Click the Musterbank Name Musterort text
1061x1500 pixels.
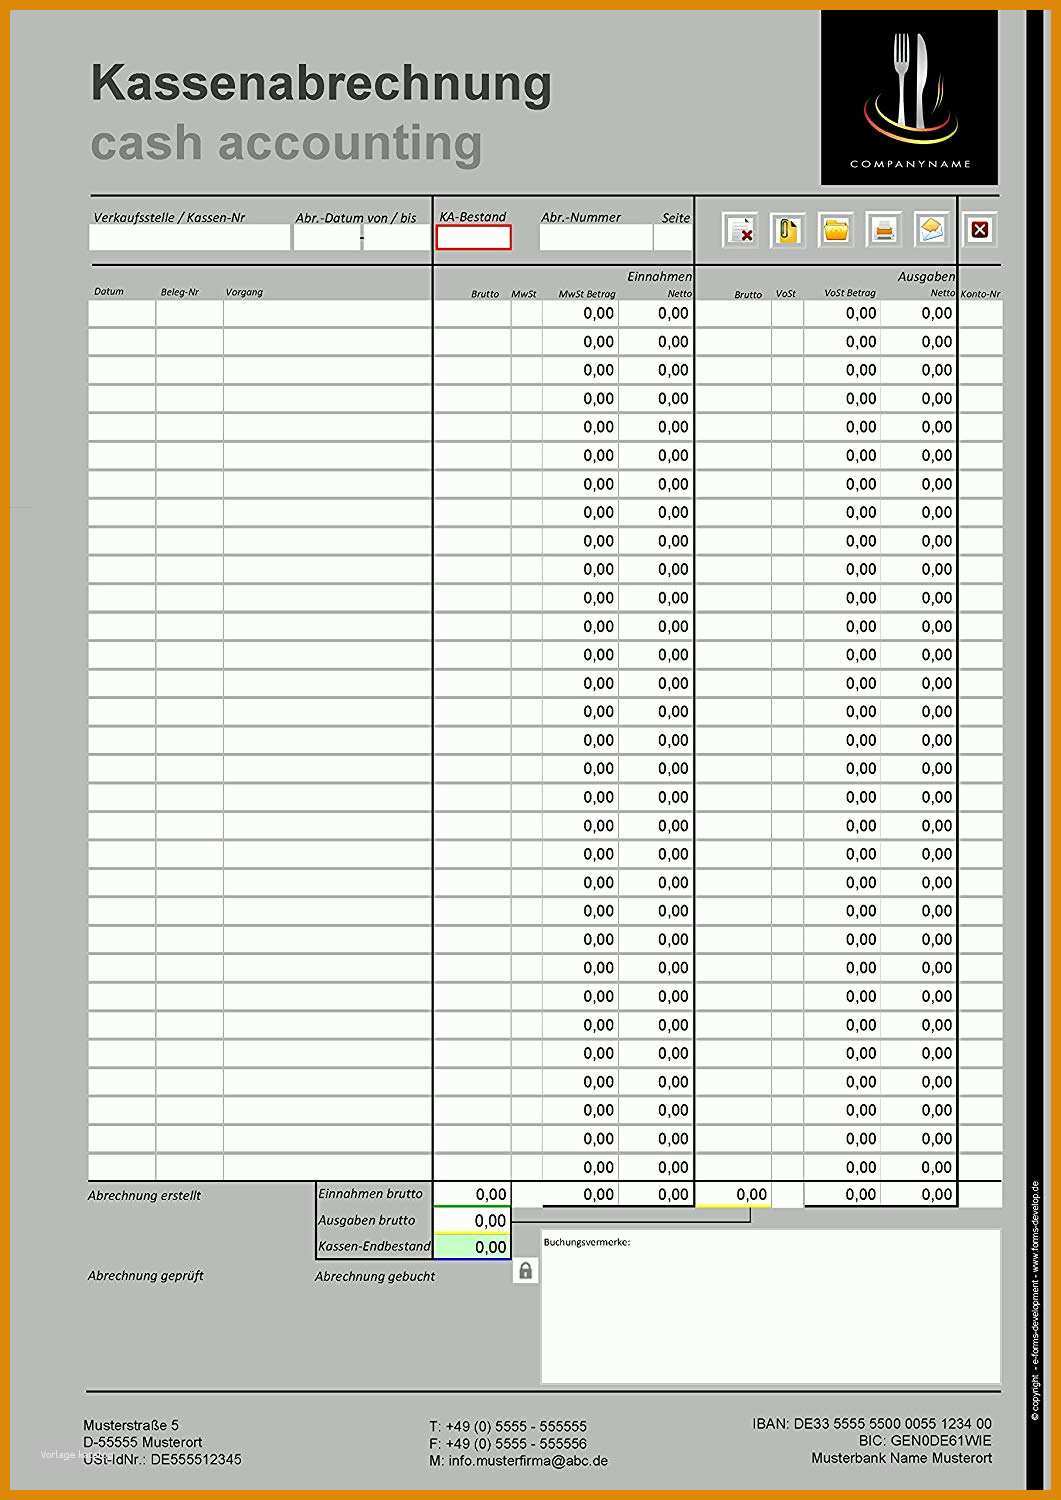click(902, 1458)
